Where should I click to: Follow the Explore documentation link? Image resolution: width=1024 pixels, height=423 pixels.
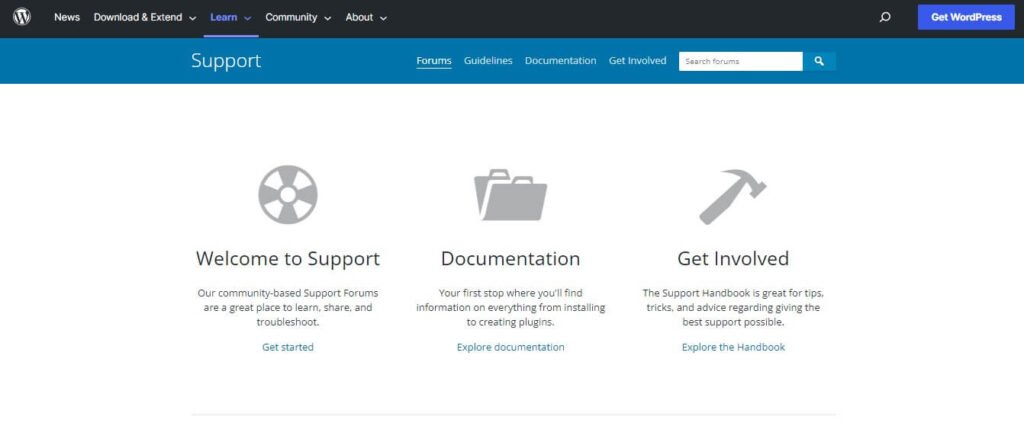pos(510,347)
